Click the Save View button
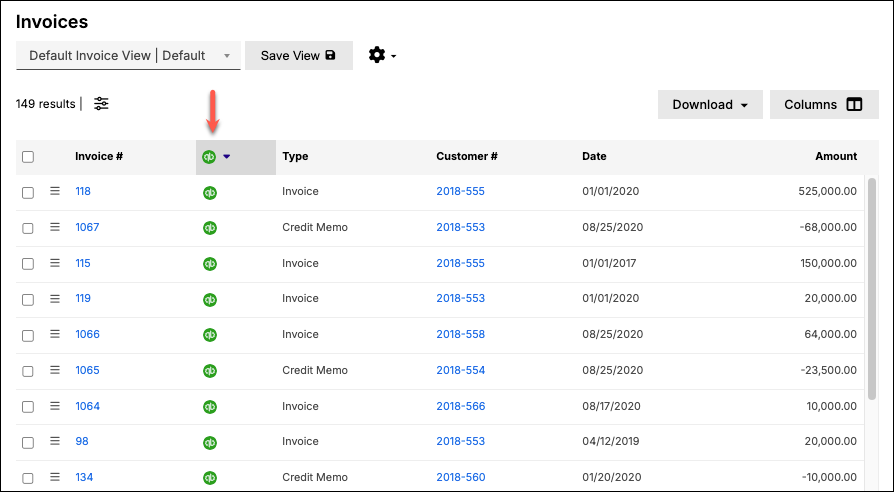This screenshot has width=894, height=492. point(299,55)
